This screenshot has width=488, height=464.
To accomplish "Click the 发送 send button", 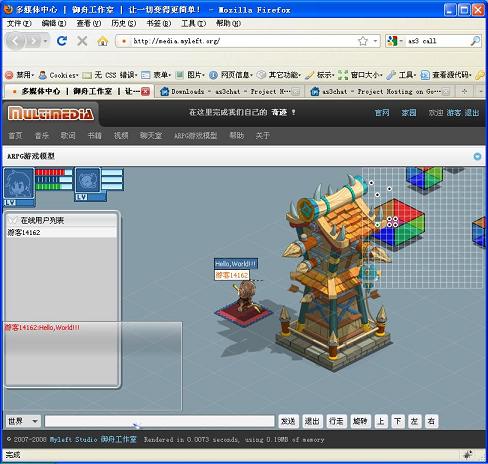I will pyautogui.click(x=288, y=421).
